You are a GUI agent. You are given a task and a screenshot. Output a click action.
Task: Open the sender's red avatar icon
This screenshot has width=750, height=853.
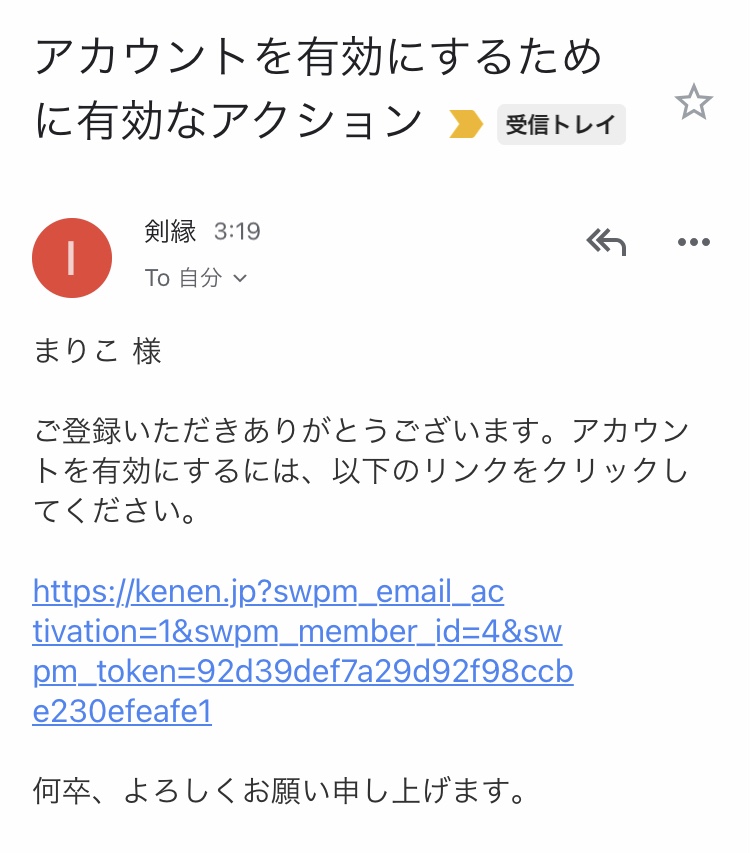pos(72,258)
